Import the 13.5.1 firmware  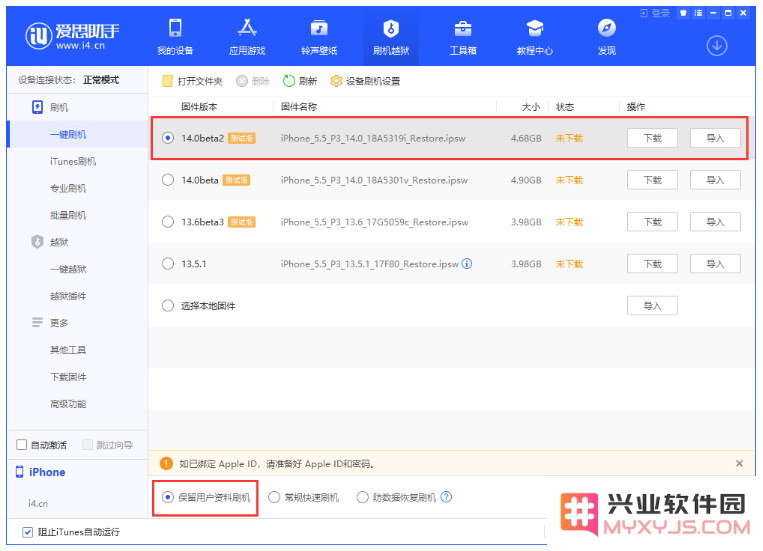coord(715,264)
